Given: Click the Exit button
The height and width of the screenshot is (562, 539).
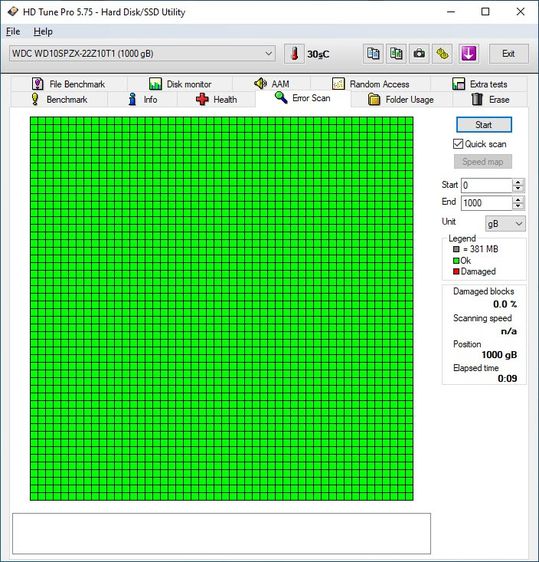Looking at the screenshot, I should (508, 54).
